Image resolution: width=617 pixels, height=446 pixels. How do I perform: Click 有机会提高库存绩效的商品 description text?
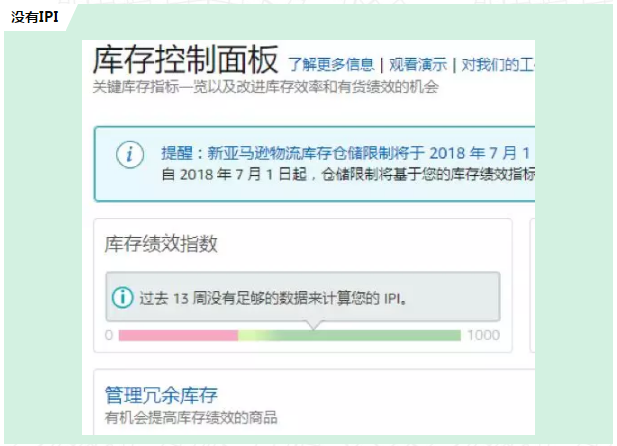191,418
